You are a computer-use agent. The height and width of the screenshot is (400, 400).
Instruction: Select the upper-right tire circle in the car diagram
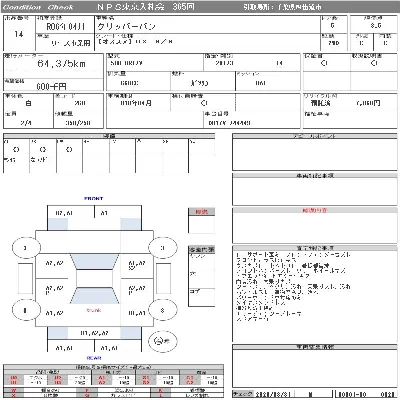pyautogui.click(x=162, y=248)
